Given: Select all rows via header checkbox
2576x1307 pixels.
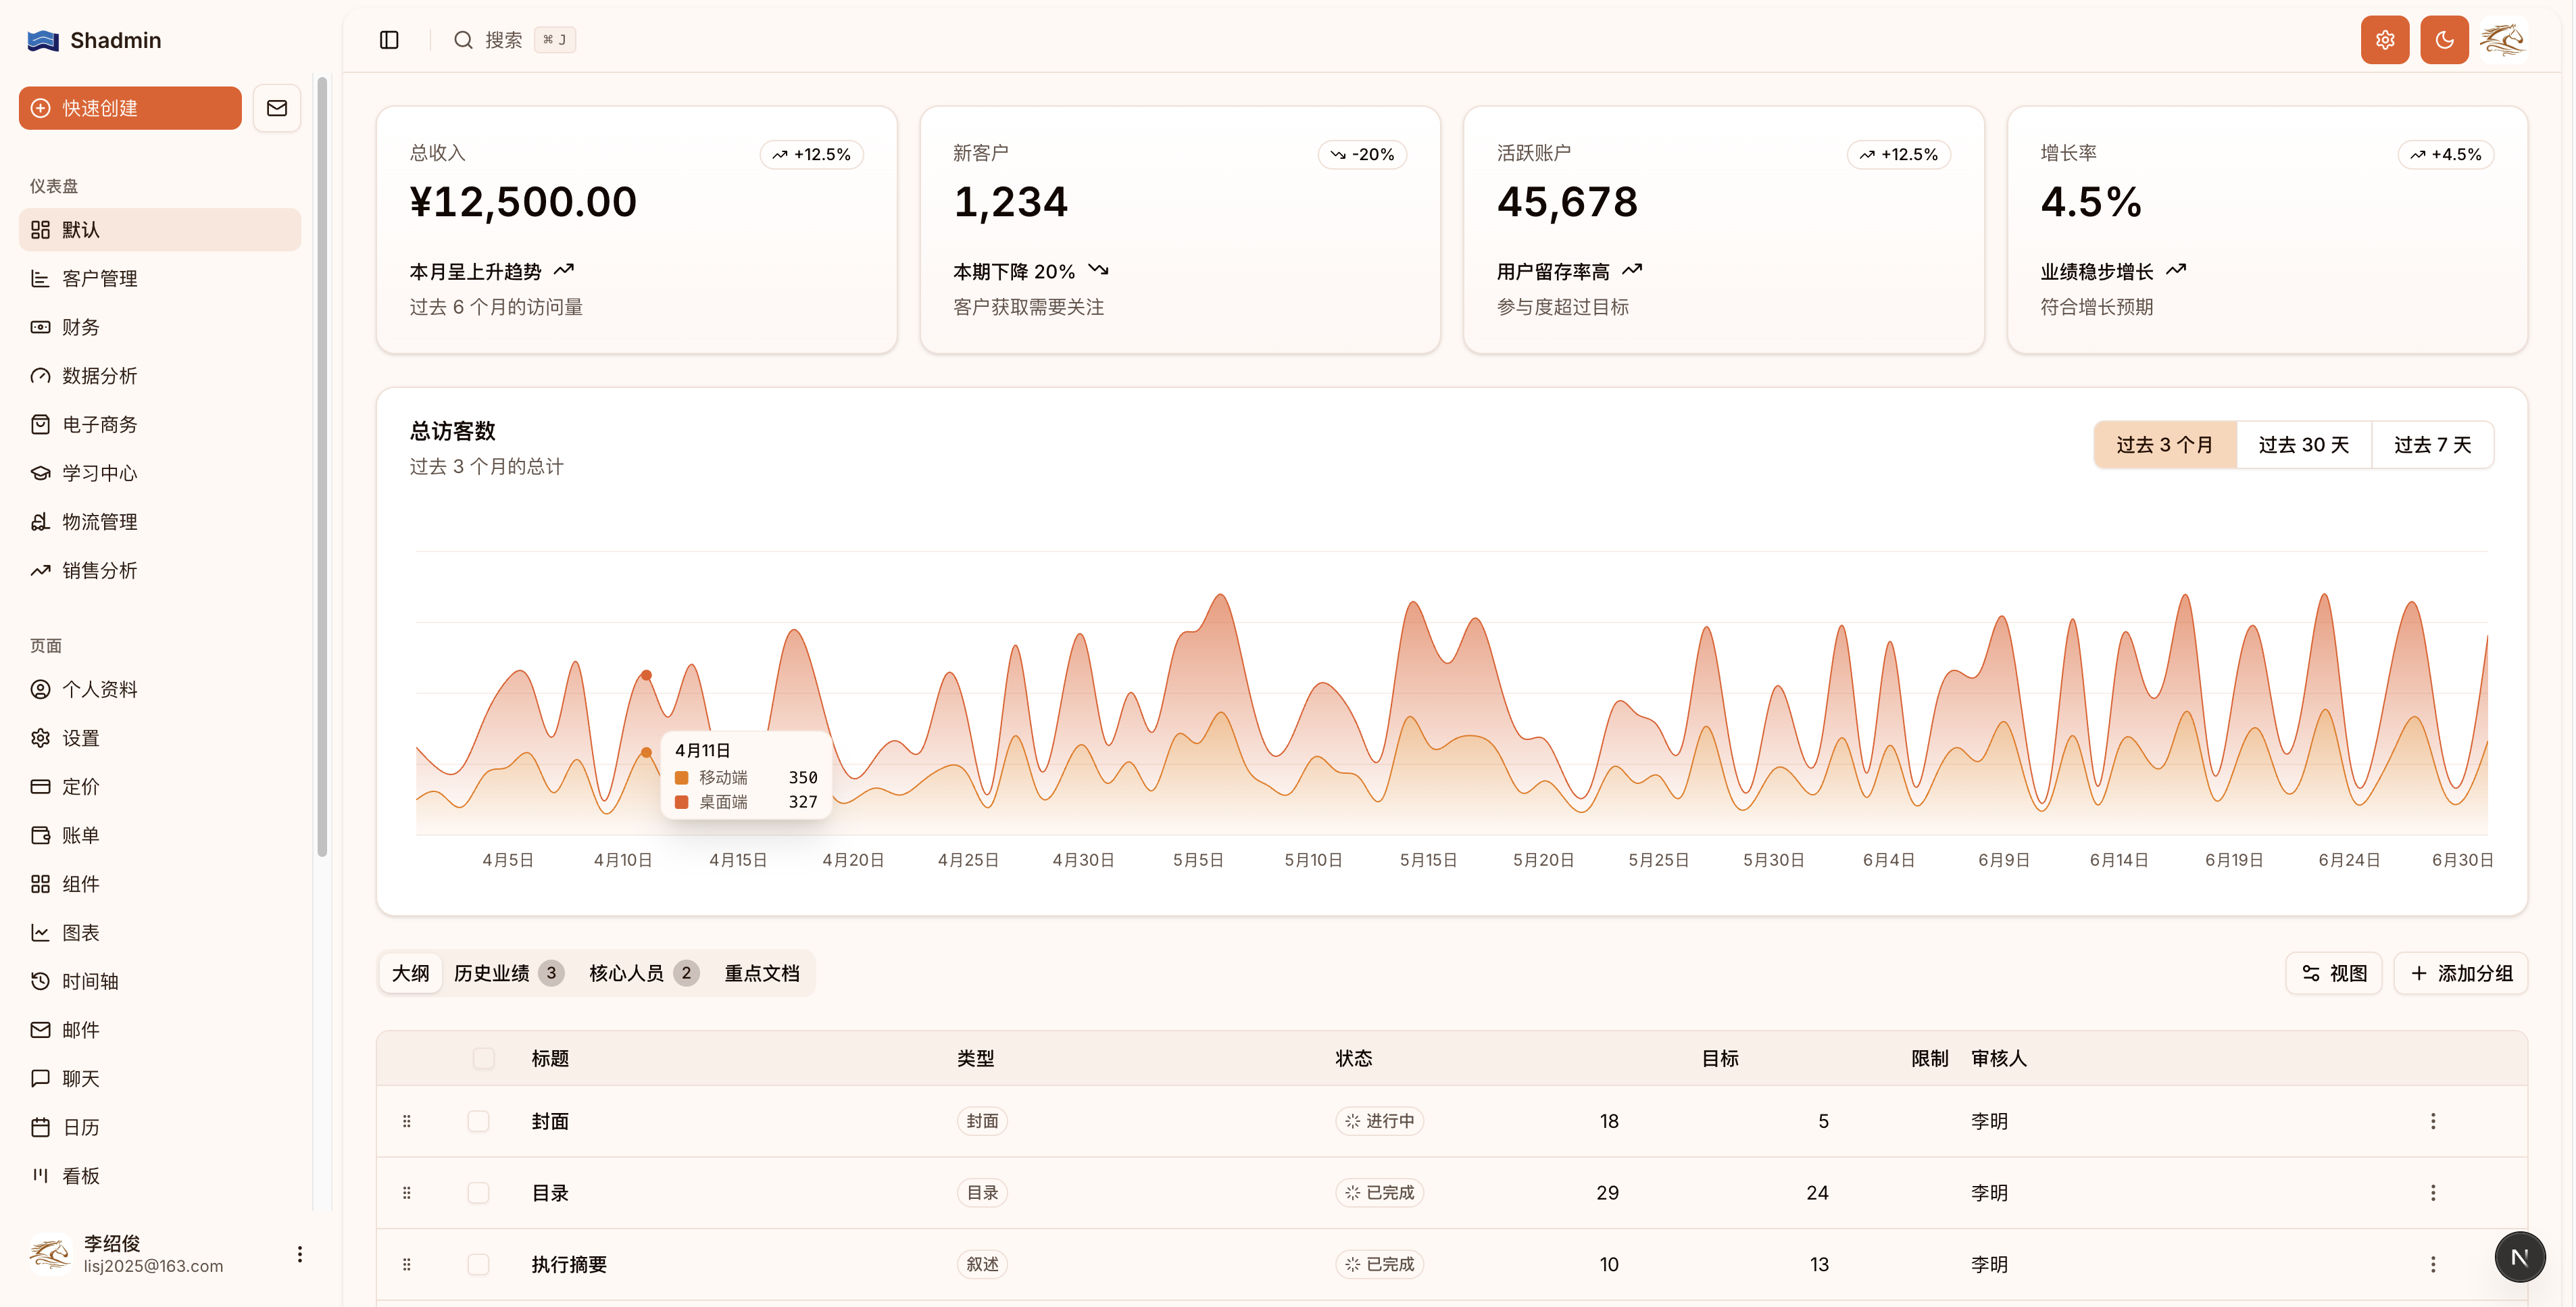Looking at the screenshot, I should 483,1058.
